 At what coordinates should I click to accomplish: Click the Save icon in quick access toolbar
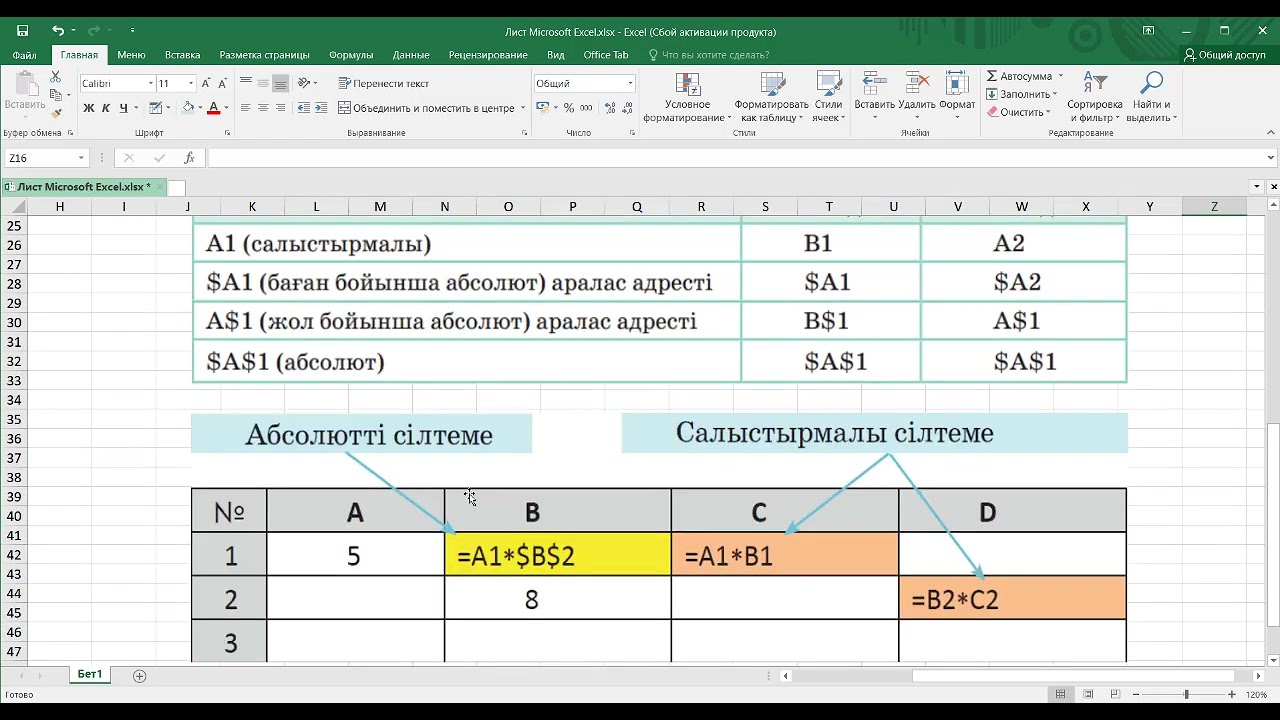coord(23,31)
